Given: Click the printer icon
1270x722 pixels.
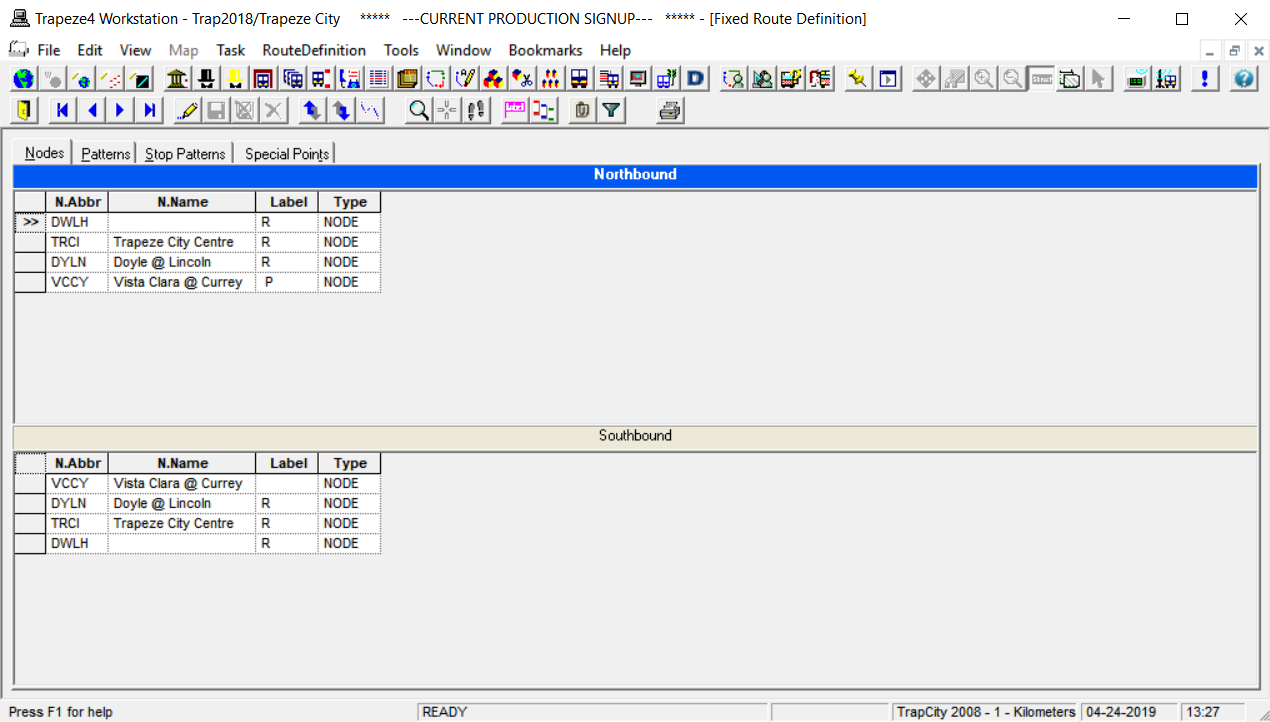Looking at the screenshot, I should click(669, 110).
